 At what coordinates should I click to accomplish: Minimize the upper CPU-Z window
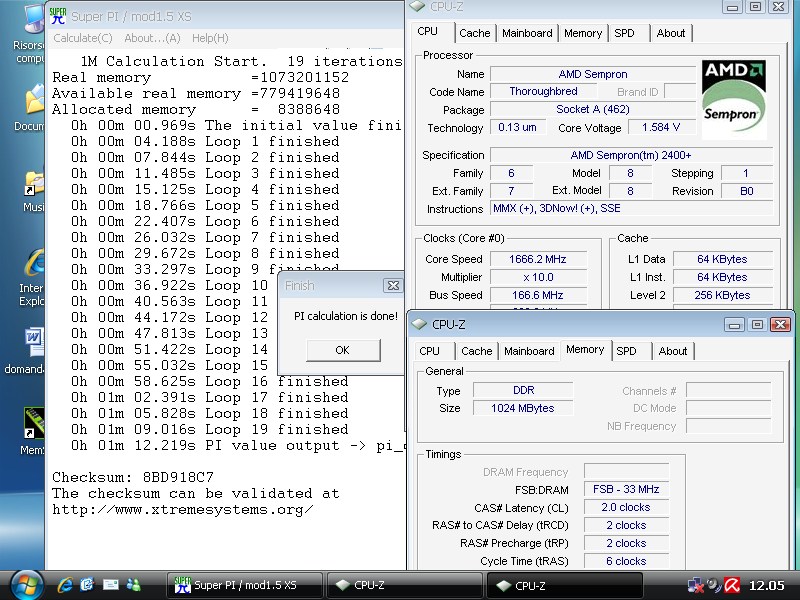coord(732,7)
